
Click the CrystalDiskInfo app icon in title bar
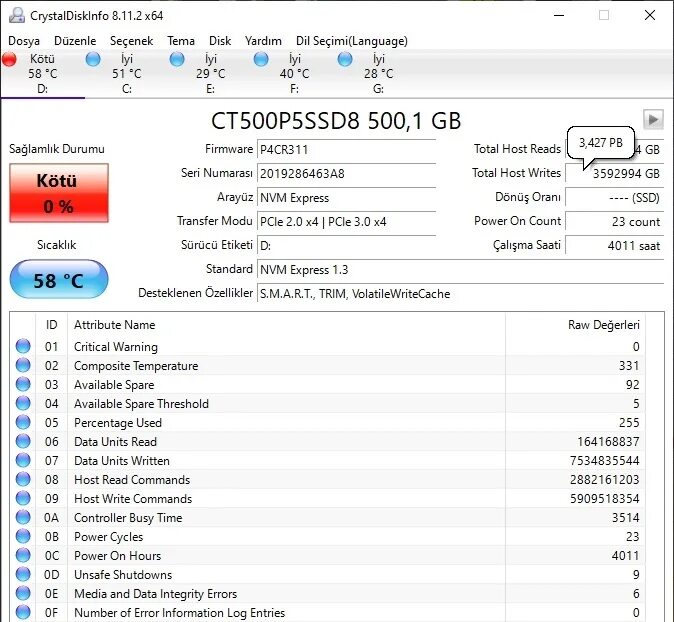(17, 15)
